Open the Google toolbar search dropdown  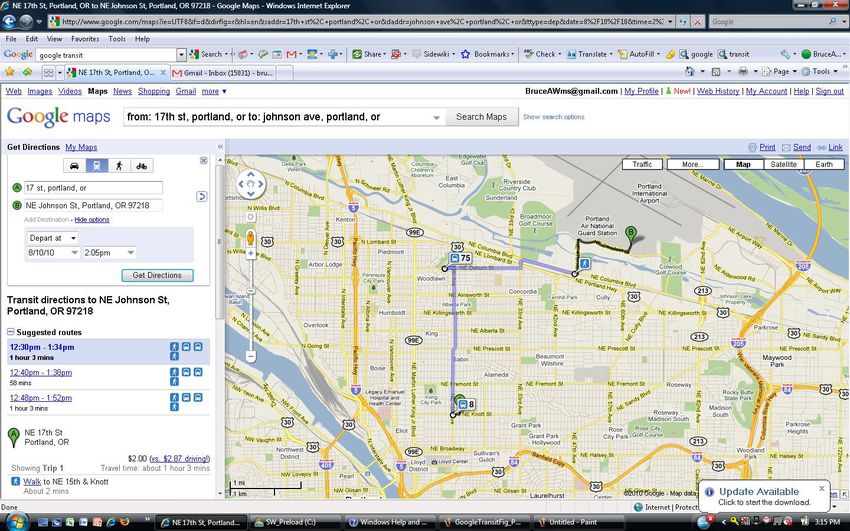(181, 55)
